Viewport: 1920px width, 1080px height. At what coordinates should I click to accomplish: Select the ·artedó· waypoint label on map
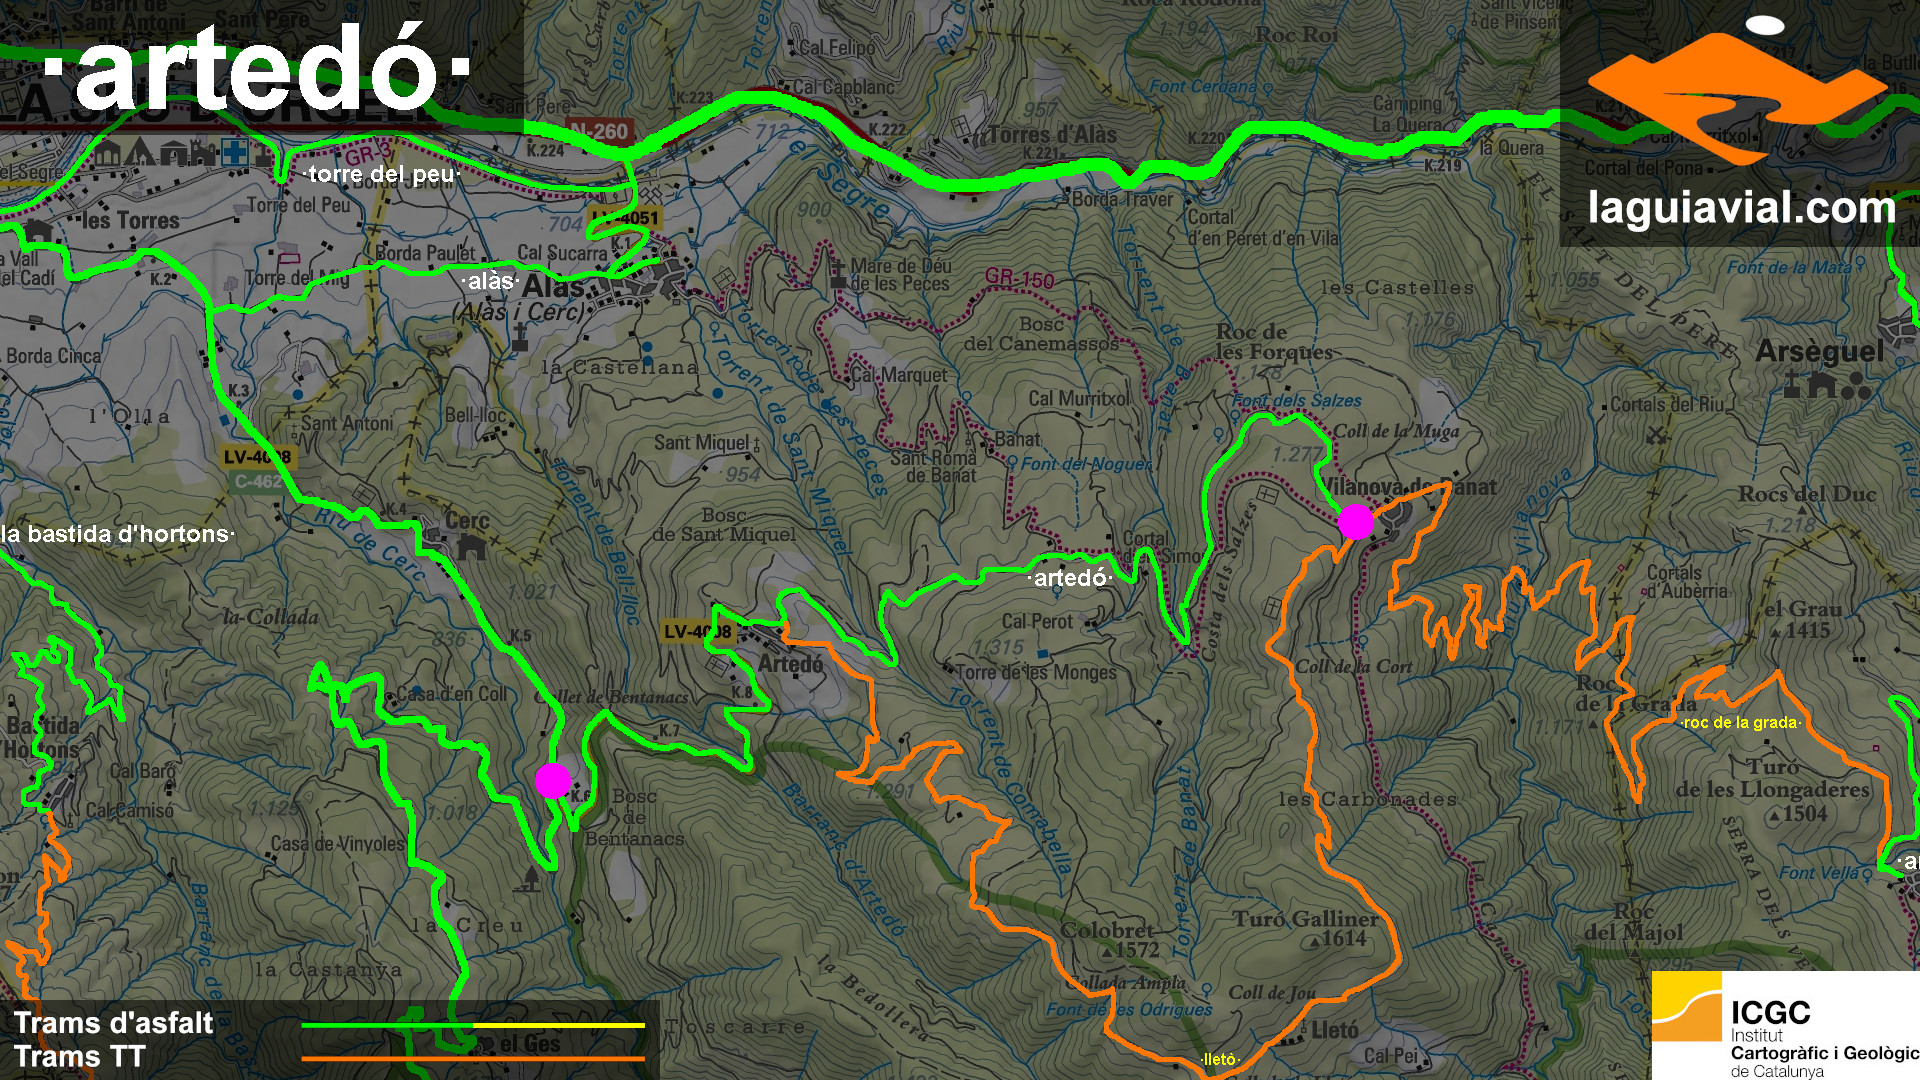[x=1070, y=578]
